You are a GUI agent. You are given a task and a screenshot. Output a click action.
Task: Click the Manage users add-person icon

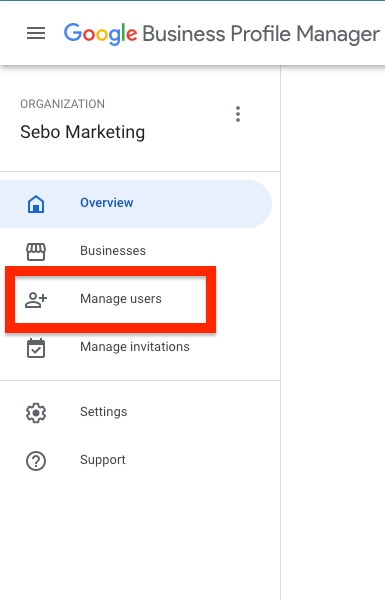click(x=36, y=300)
